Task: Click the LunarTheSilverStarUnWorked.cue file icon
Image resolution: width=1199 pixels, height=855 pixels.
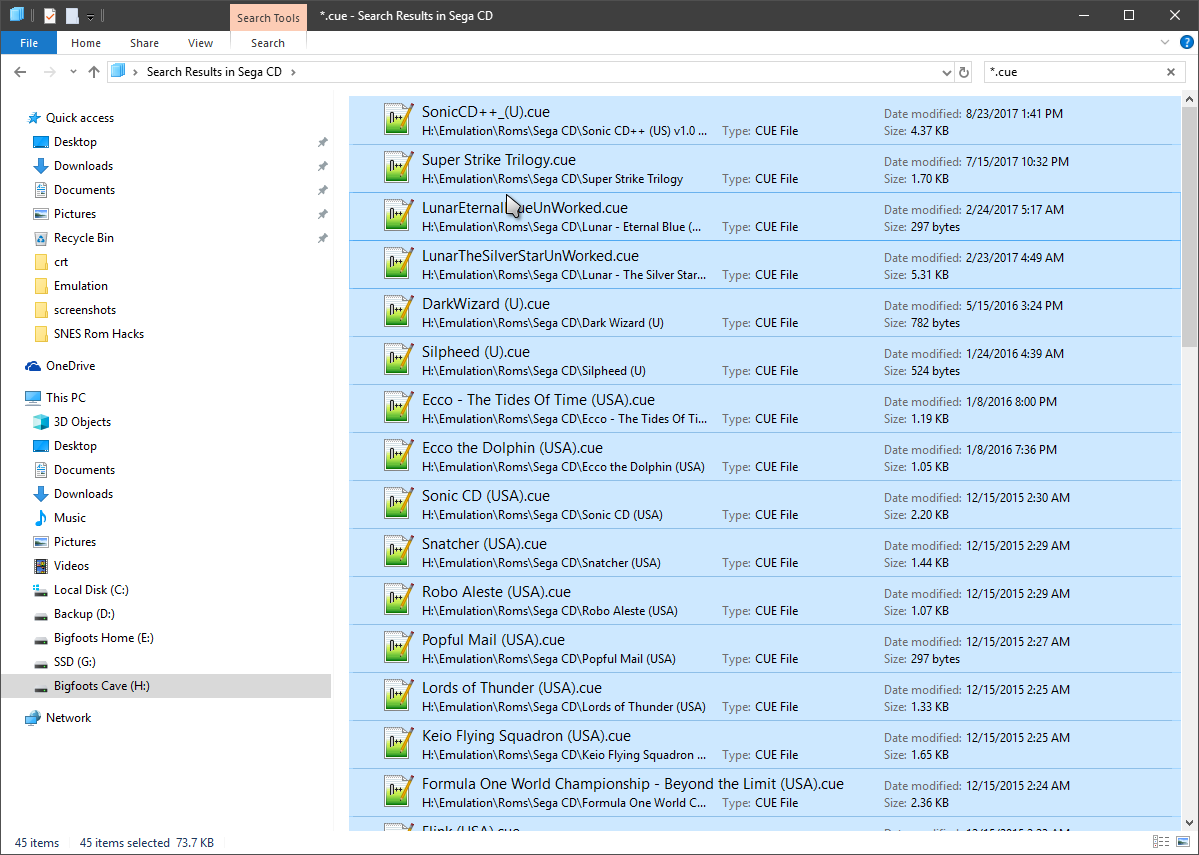Action: point(398,264)
